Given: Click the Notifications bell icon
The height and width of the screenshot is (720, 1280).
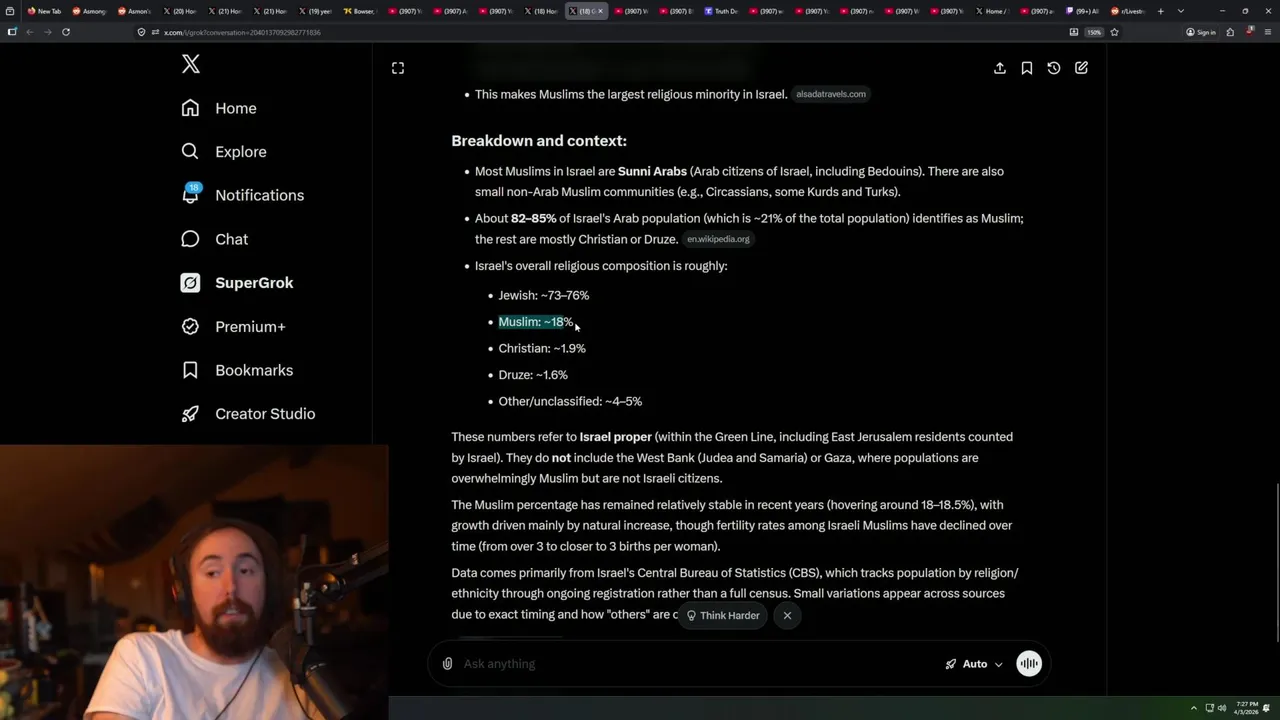Looking at the screenshot, I should click(190, 195).
